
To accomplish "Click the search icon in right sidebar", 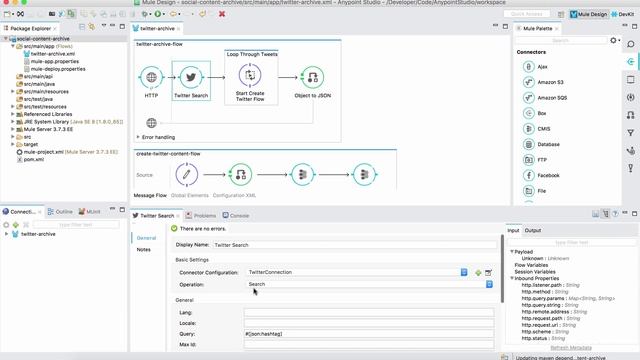I will (631, 44).
